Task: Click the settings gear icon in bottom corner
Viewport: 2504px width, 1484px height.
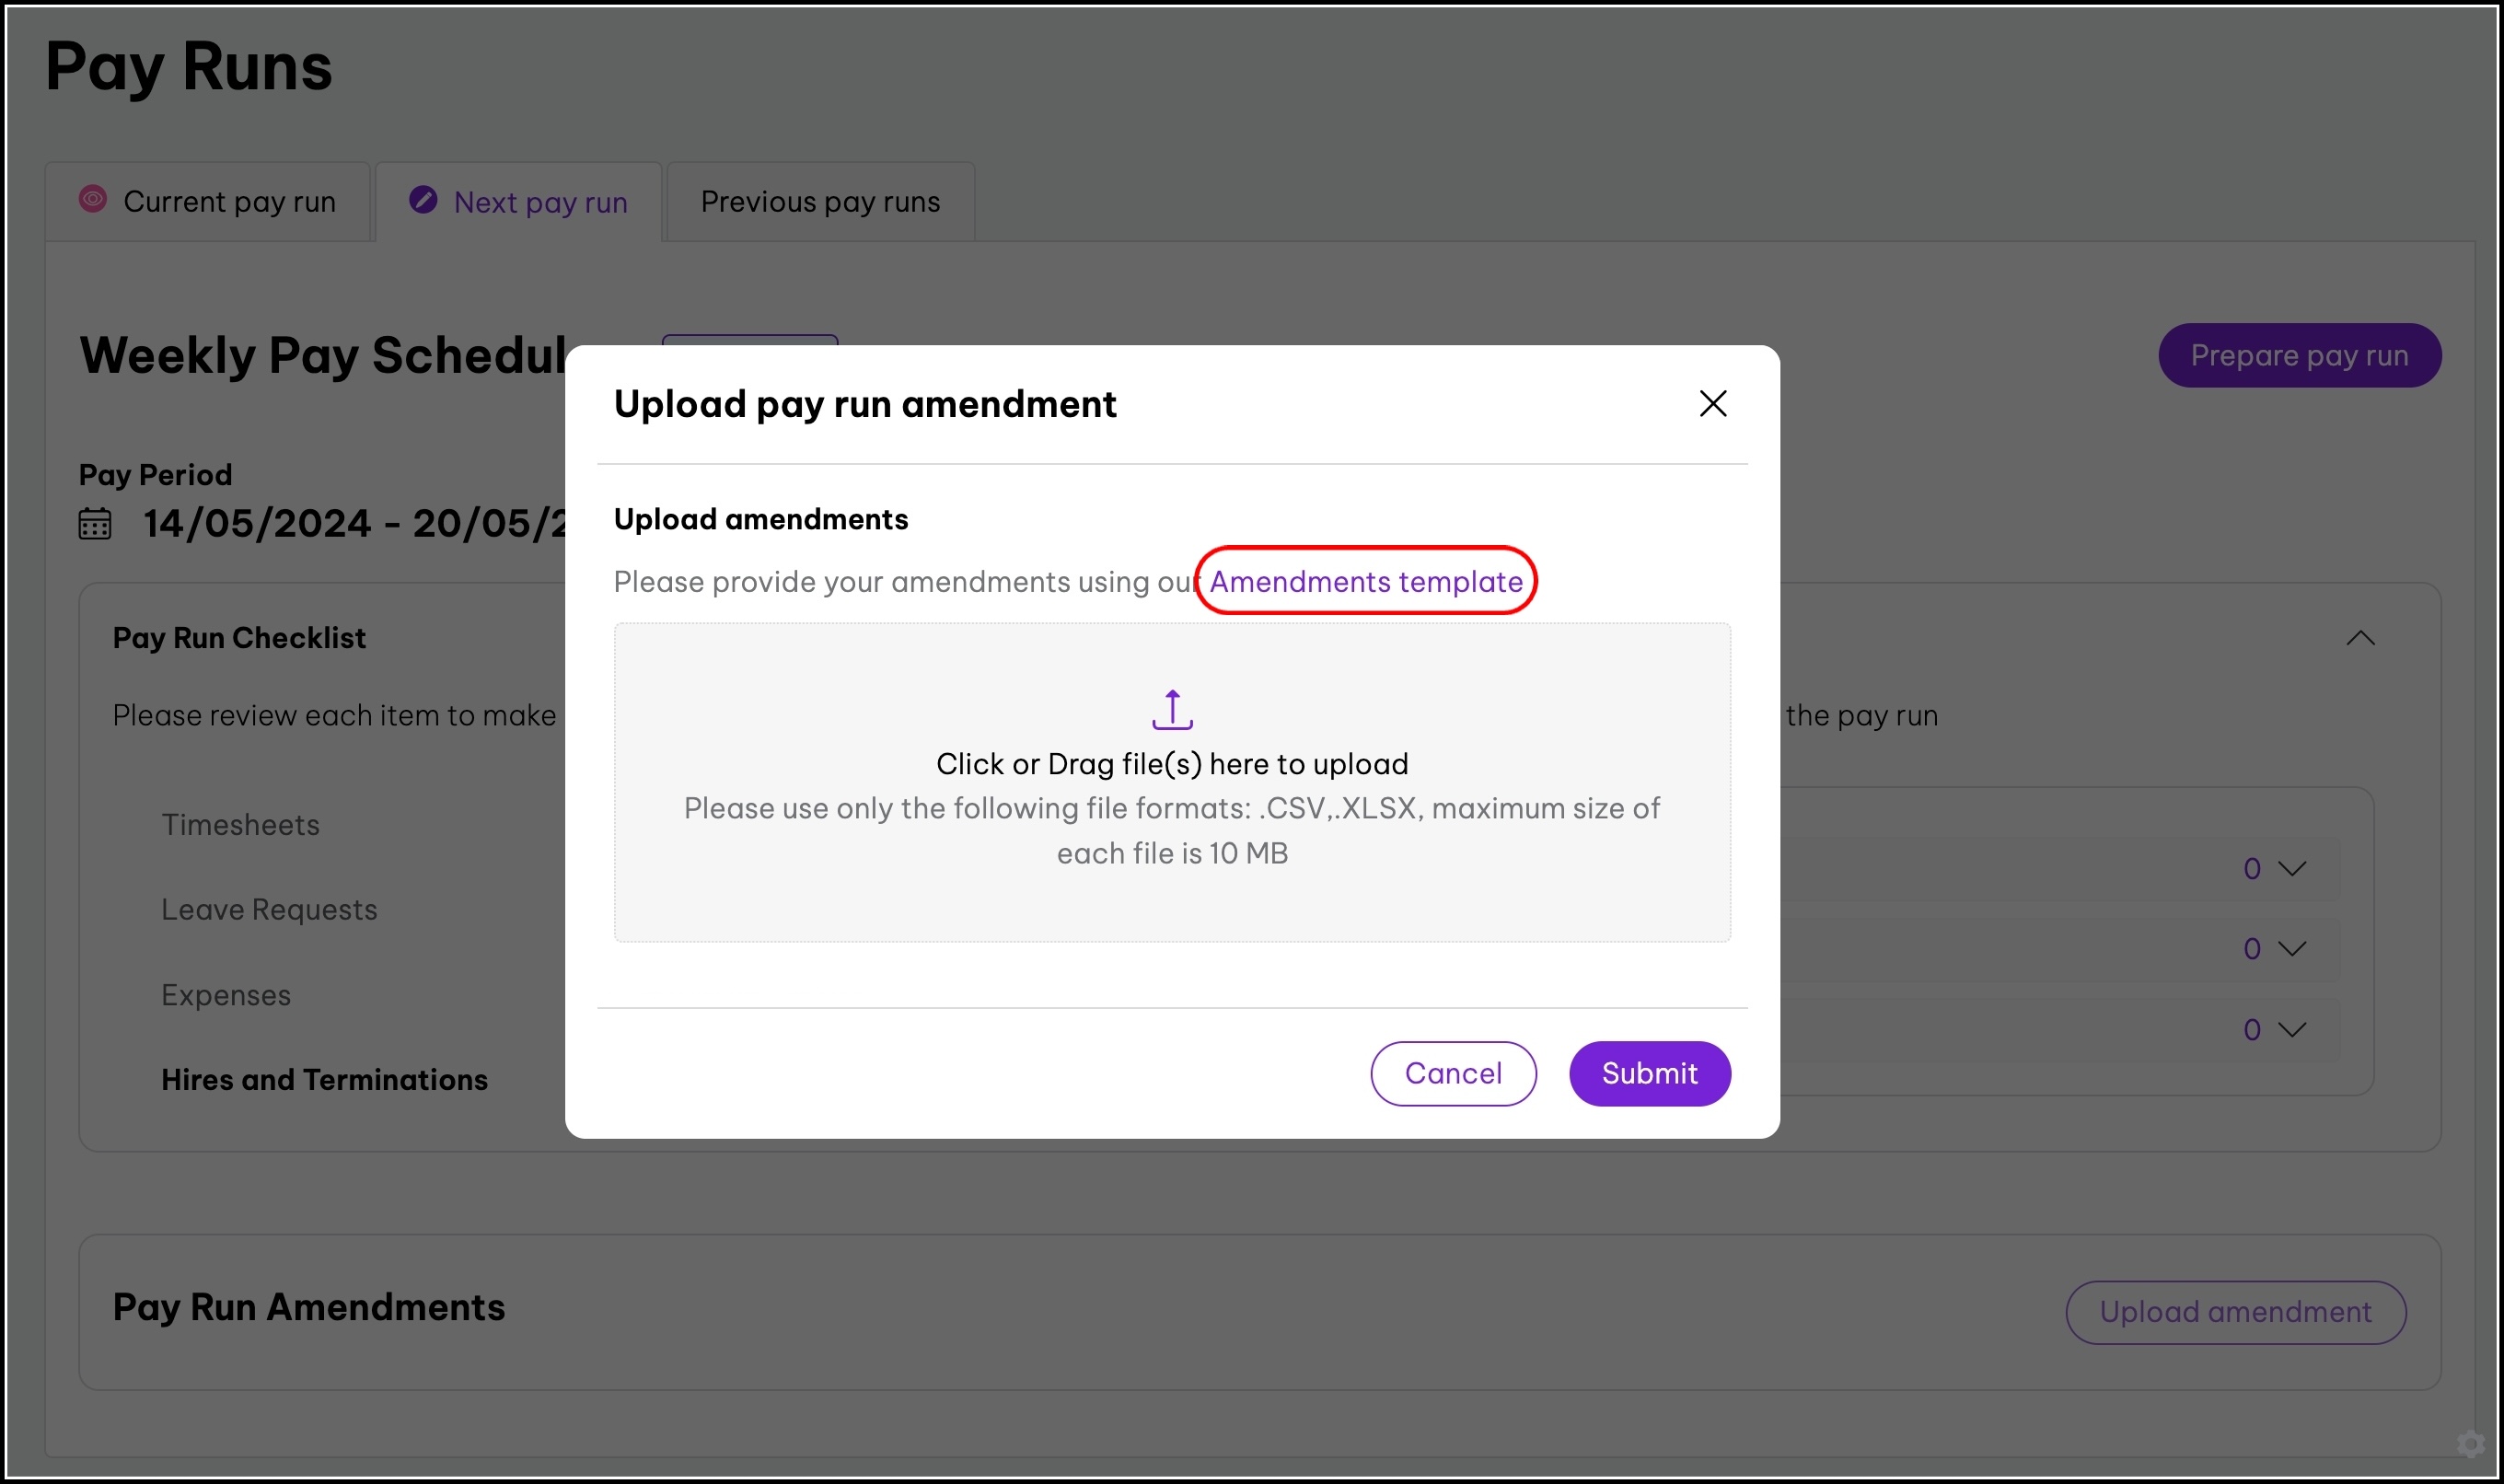Action: 2471,1444
